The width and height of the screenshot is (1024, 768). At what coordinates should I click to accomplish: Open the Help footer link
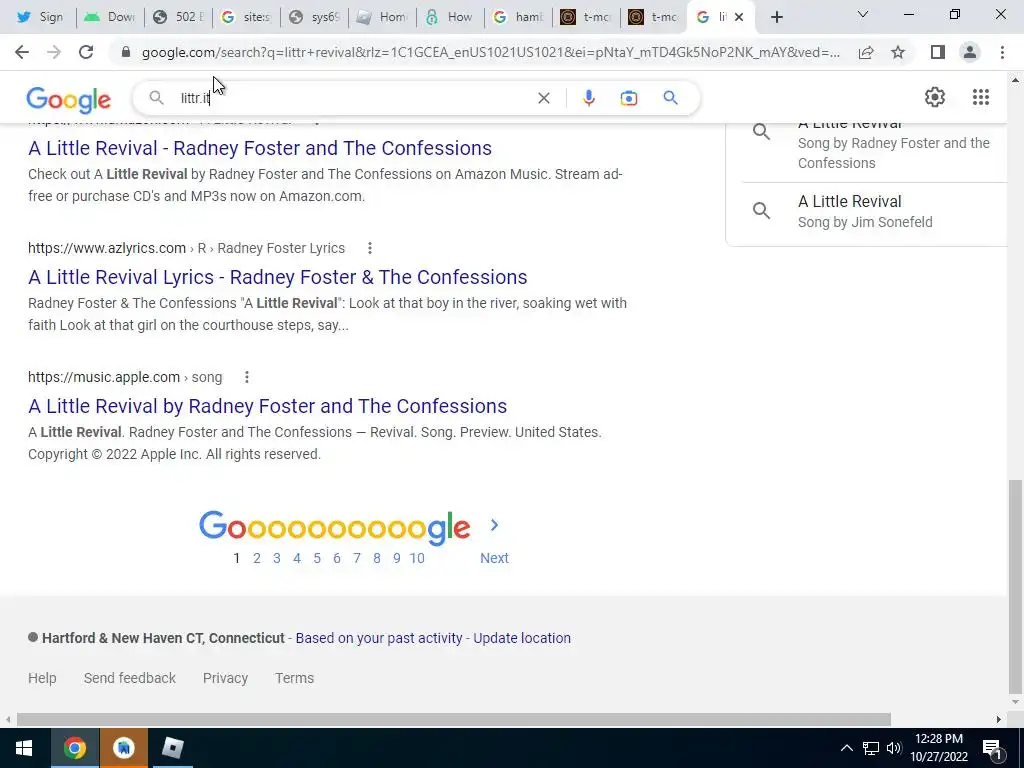point(42,678)
